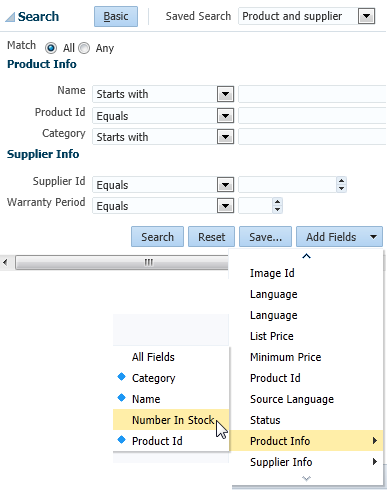Increase the Supplier Id spinner value
387x490 pixels.
pos(341,181)
